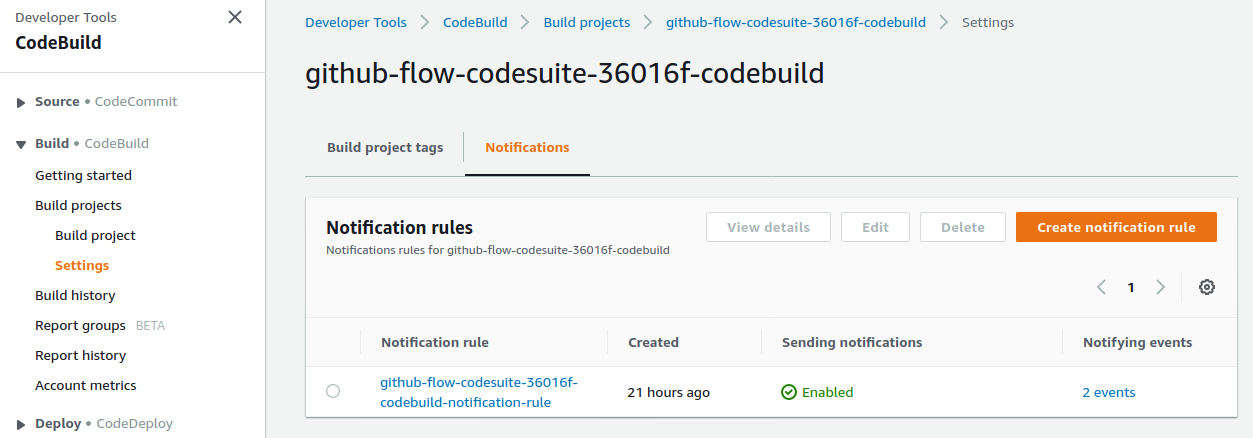Open Build projects in sidebar
Viewport: 1253px width, 438px height.
click(x=78, y=205)
